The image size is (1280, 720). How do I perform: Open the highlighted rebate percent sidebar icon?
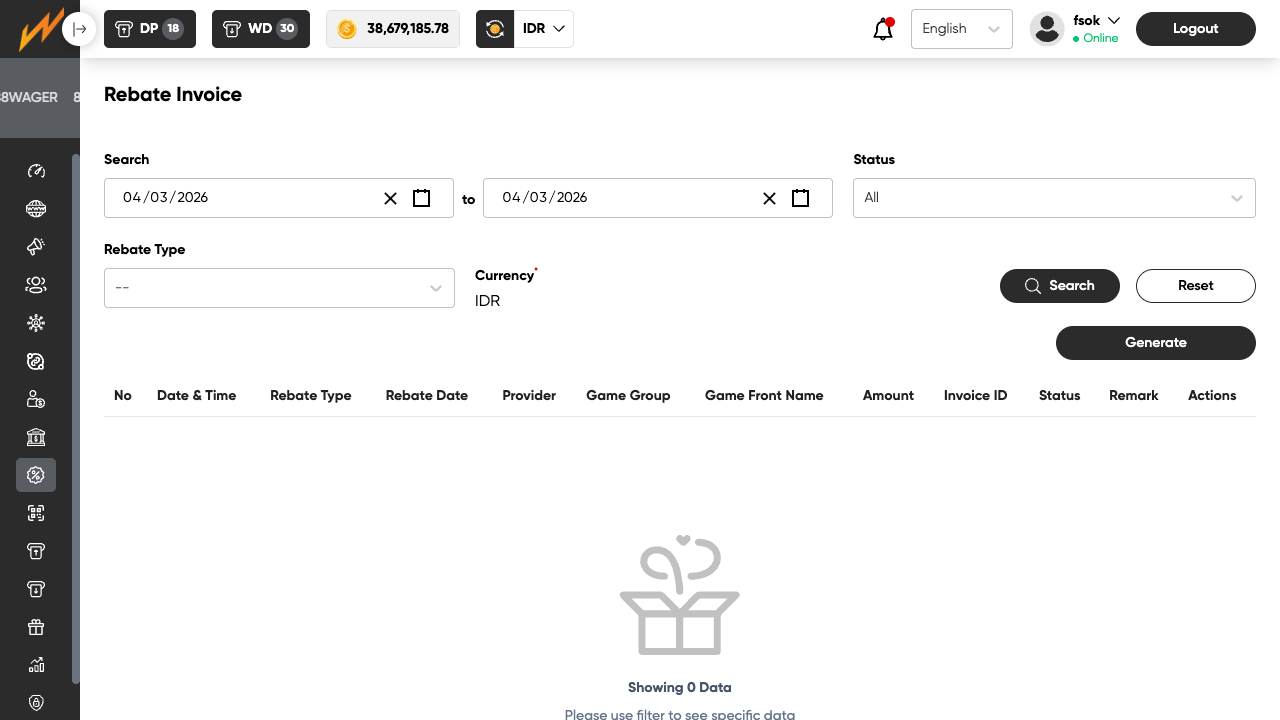(x=36, y=475)
